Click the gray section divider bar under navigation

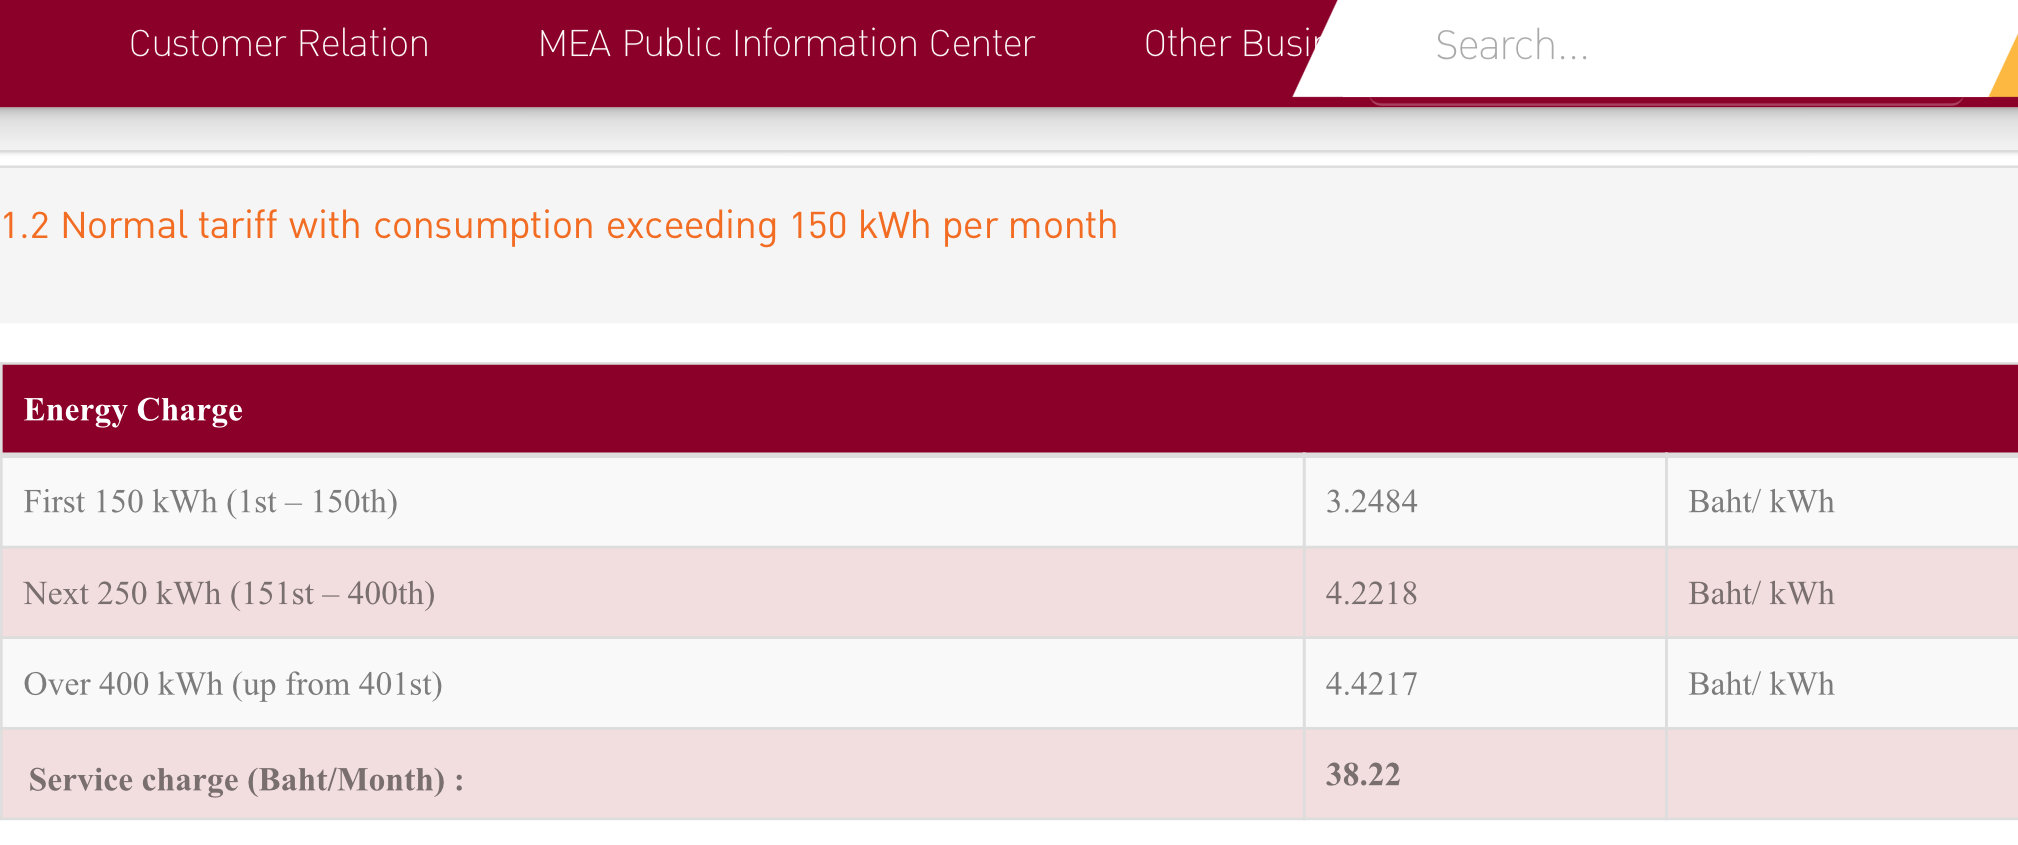point(1009,130)
